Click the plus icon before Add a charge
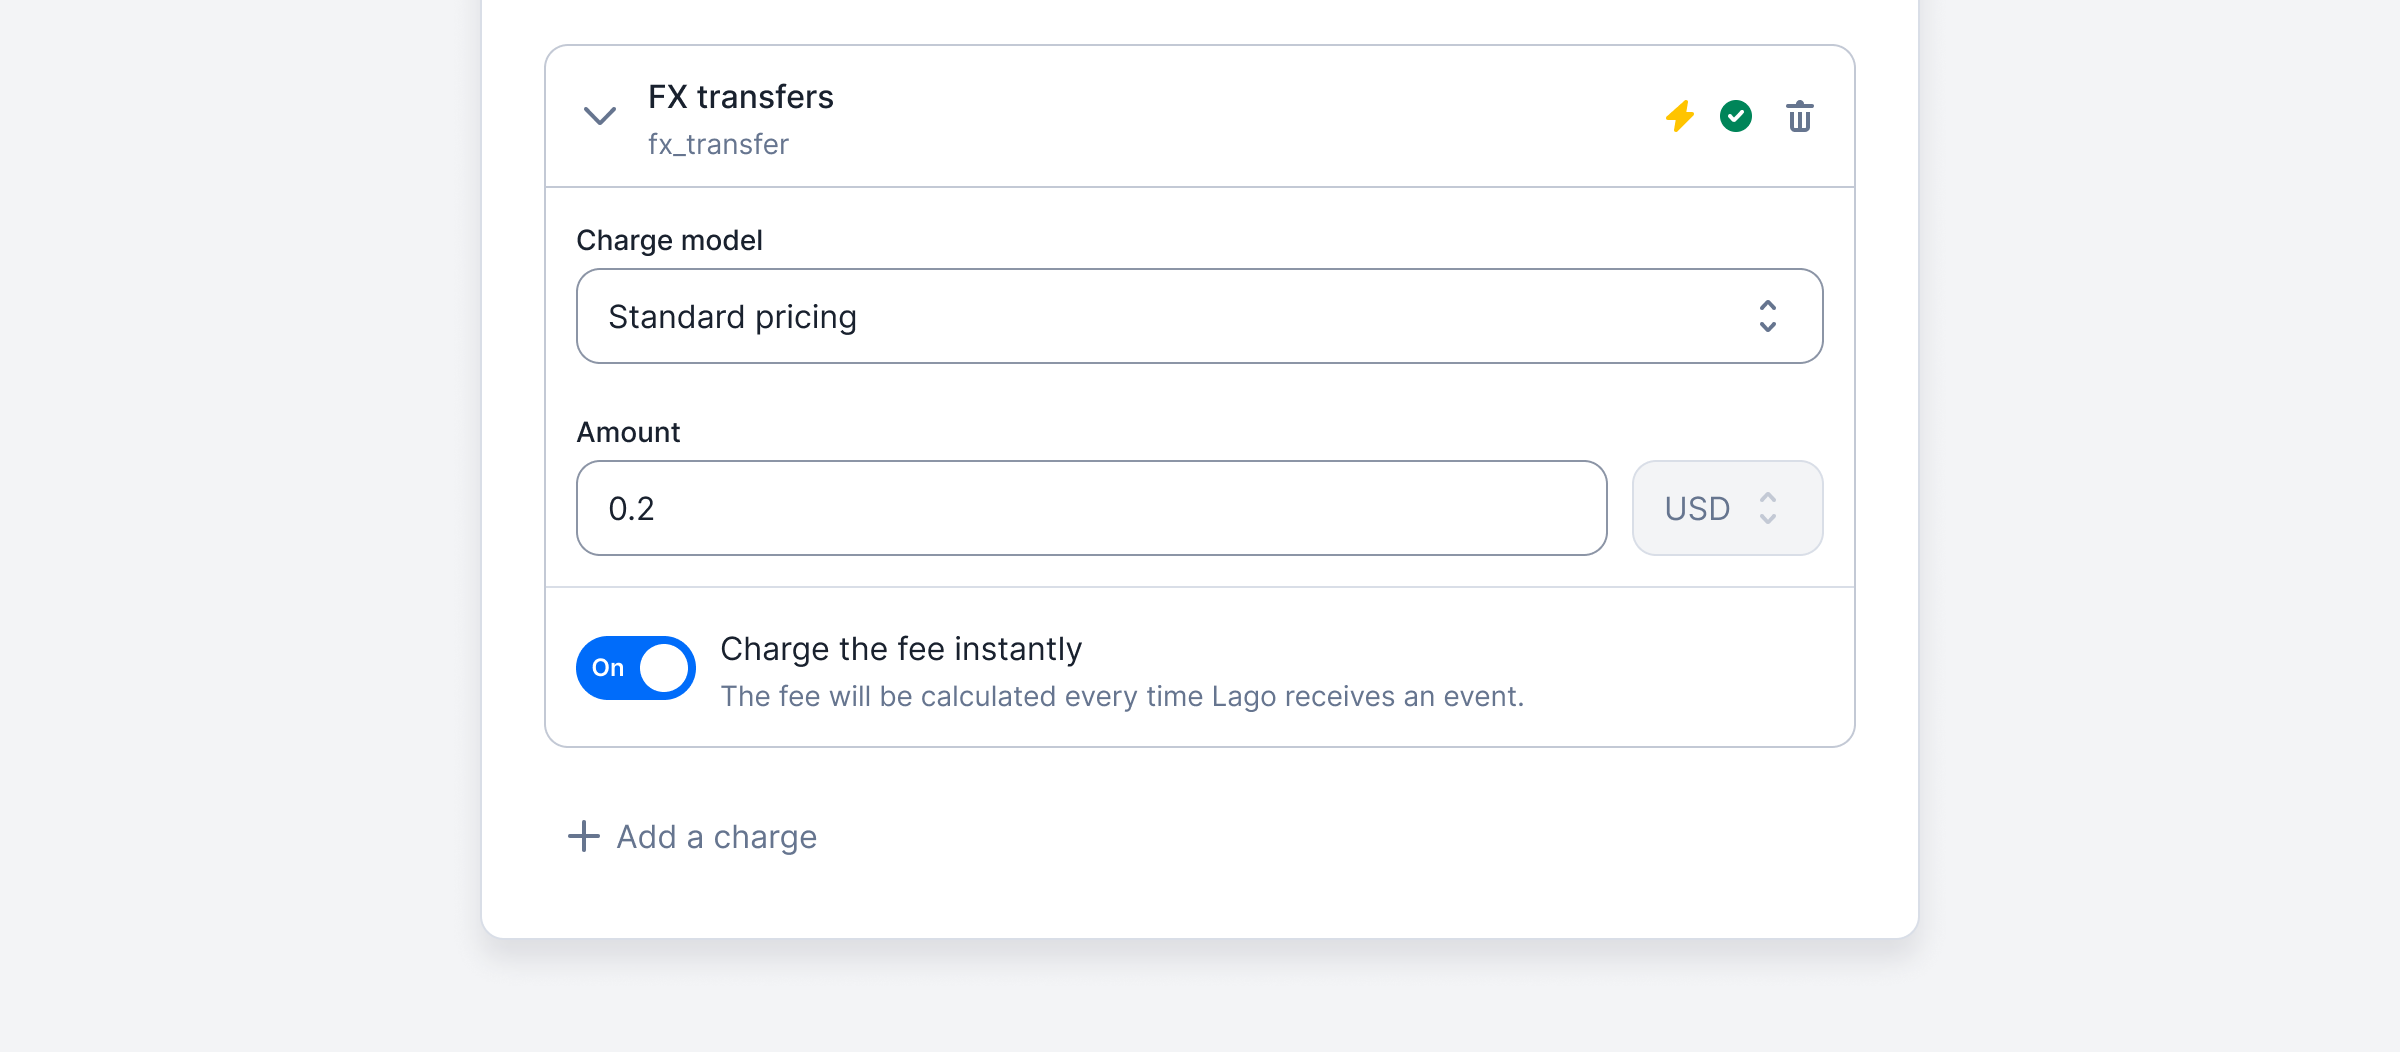This screenshot has width=2400, height=1052. click(x=584, y=836)
